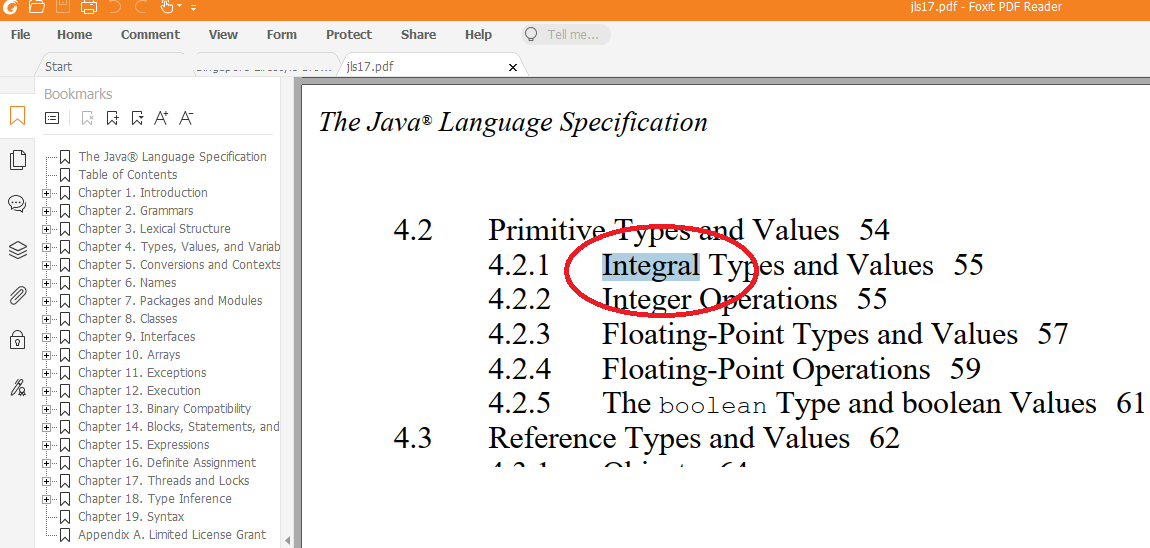1150x548 pixels.
Task: Expand Chapter 8. Classes bookmark
Action: pyautogui.click(x=47, y=319)
